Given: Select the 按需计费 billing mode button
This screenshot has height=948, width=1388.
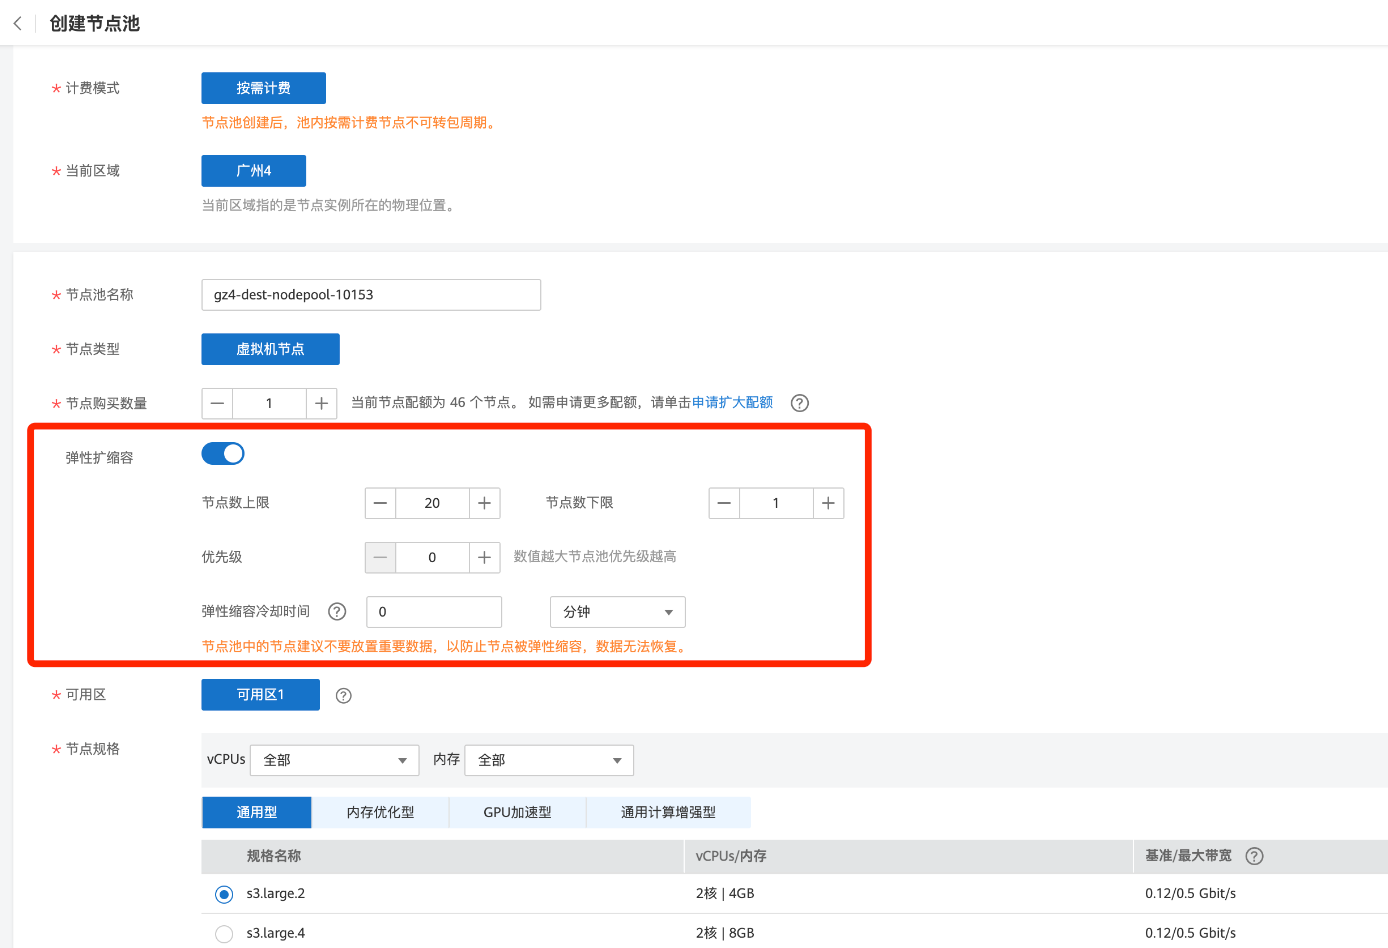Looking at the screenshot, I should [264, 88].
